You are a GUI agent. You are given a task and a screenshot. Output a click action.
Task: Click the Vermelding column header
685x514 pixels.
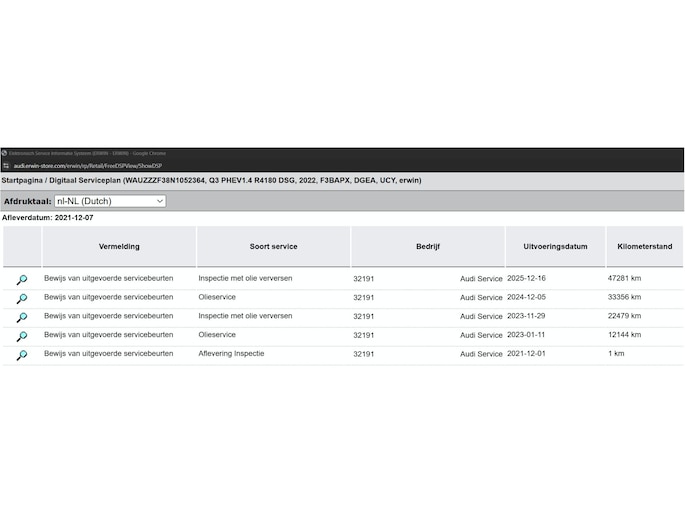[119, 246]
